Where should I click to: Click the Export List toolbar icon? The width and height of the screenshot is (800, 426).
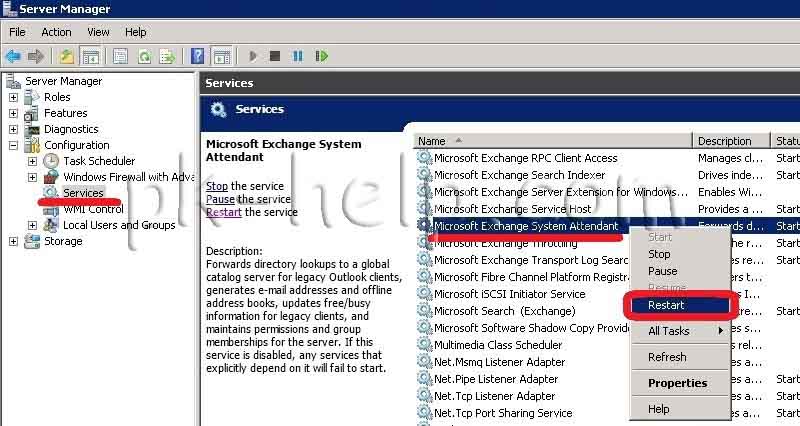point(167,56)
